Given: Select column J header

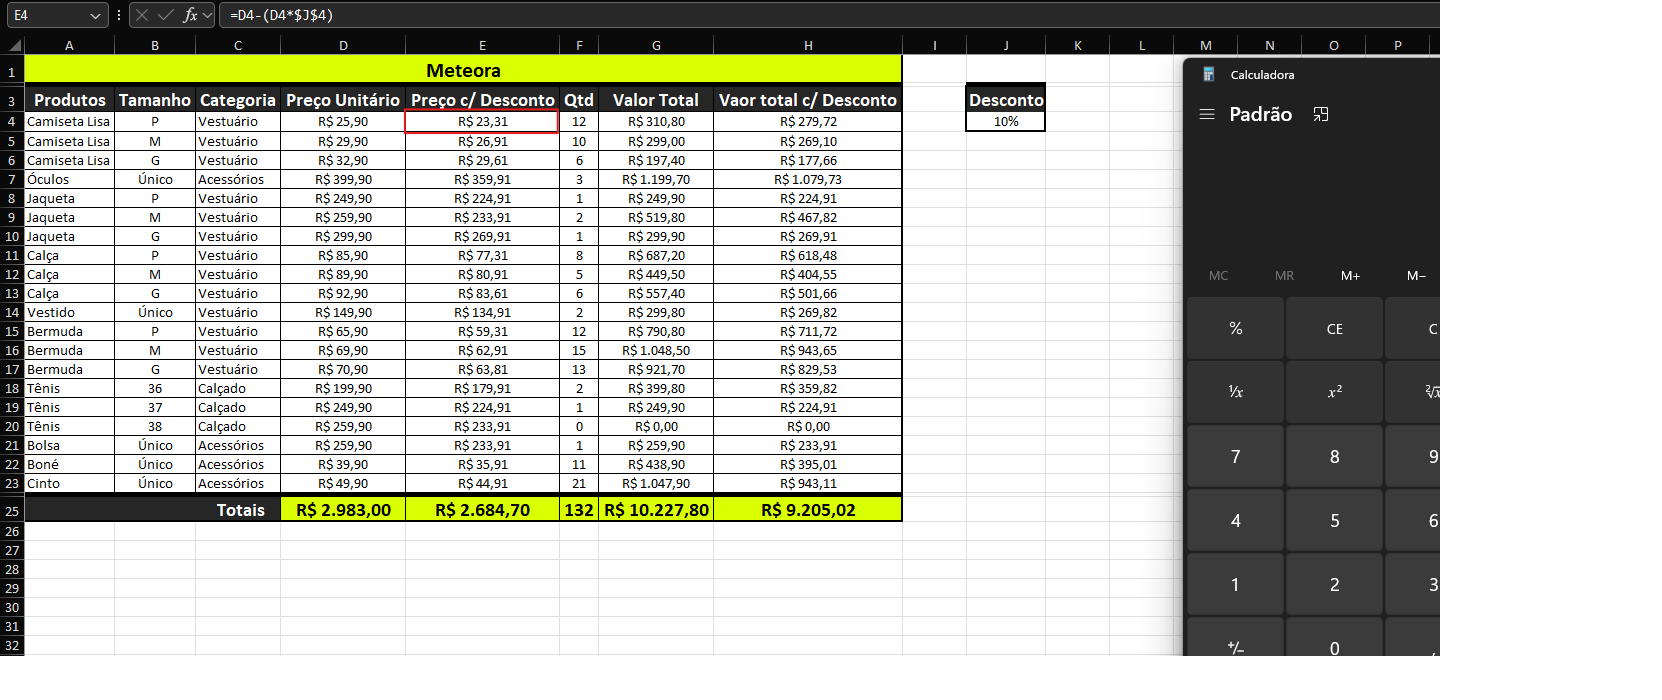Looking at the screenshot, I should point(1006,45).
